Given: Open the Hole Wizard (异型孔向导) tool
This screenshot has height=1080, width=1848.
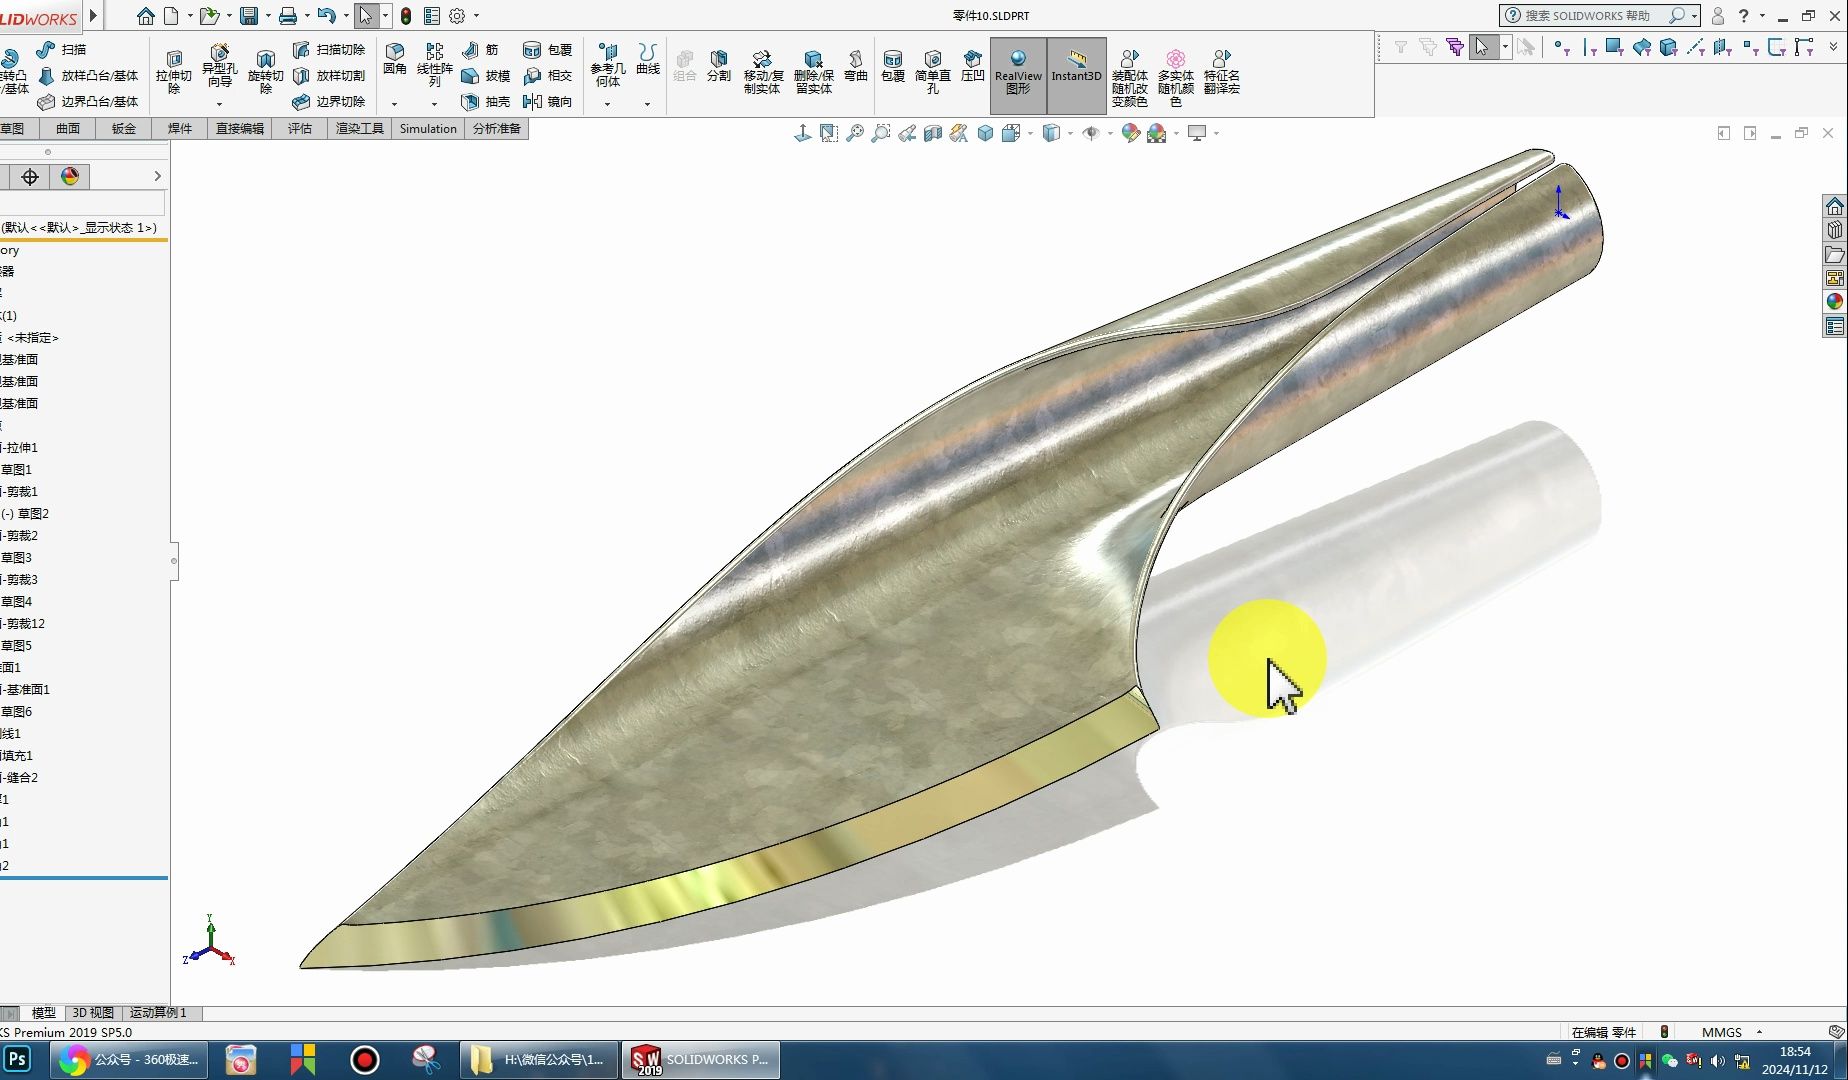Looking at the screenshot, I should [x=219, y=67].
